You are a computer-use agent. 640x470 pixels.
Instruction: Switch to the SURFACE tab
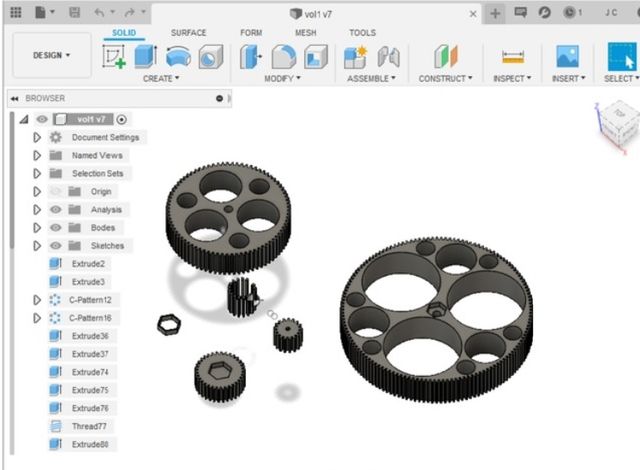pos(188,33)
